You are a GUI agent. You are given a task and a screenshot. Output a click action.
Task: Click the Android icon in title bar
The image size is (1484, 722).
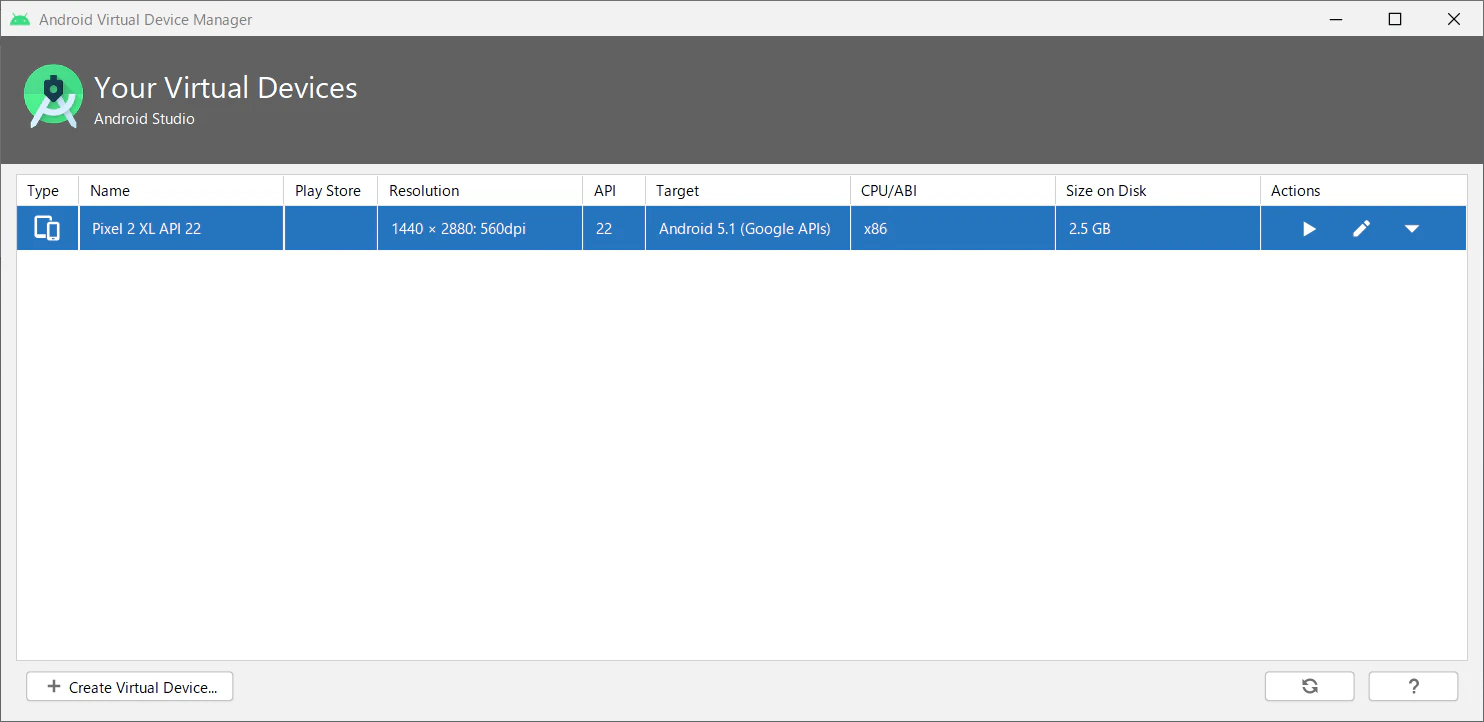[20, 20]
